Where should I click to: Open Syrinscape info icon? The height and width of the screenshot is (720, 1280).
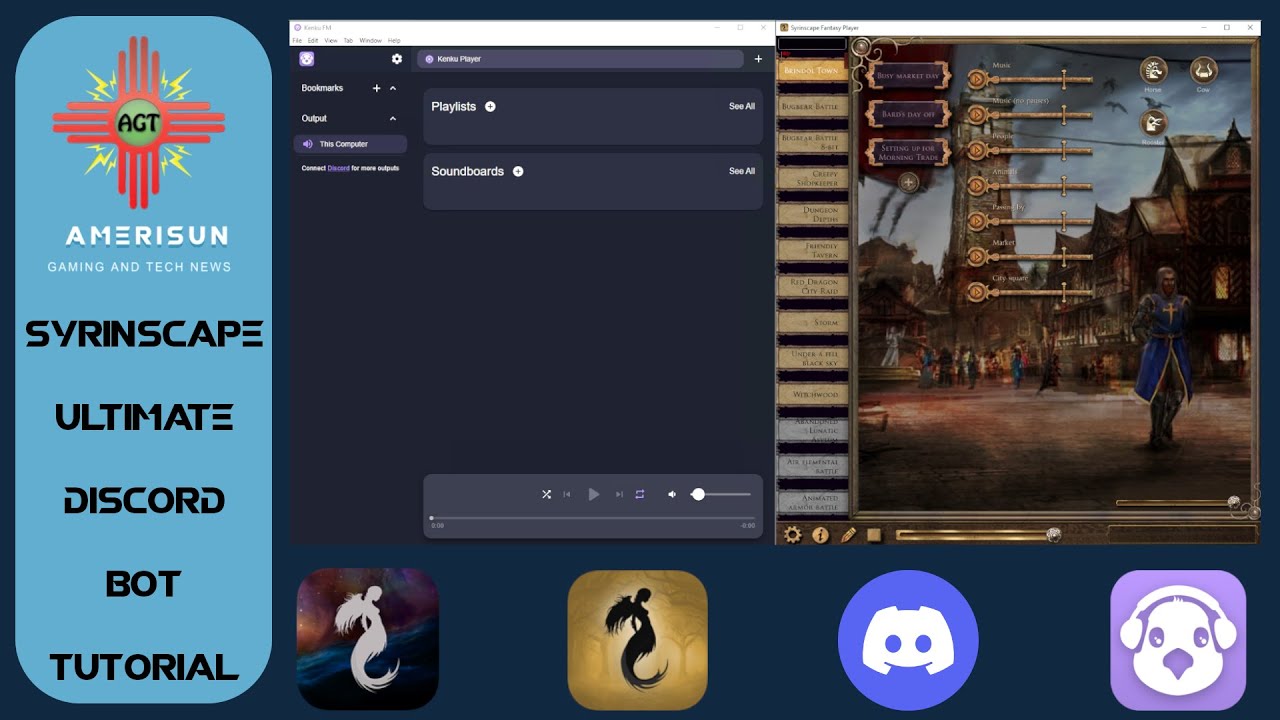(820, 535)
